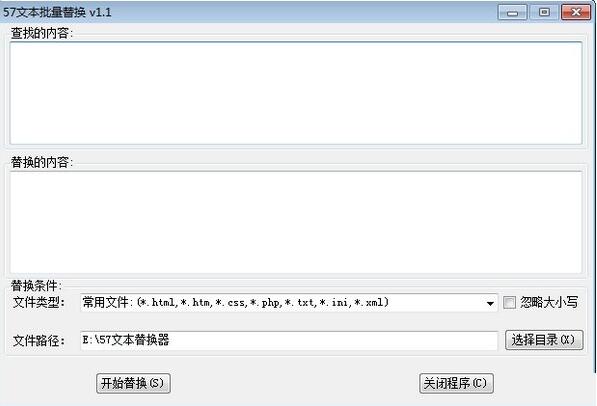Click inside the 查找的内容 text area
The height and width of the screenshot is (406, 597).
[x=296, y=93]
